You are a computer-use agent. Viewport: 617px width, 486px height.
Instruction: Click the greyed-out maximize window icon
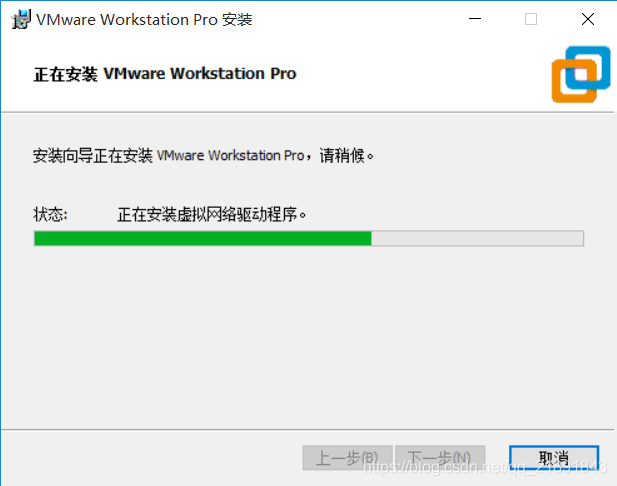click(531, 19)
